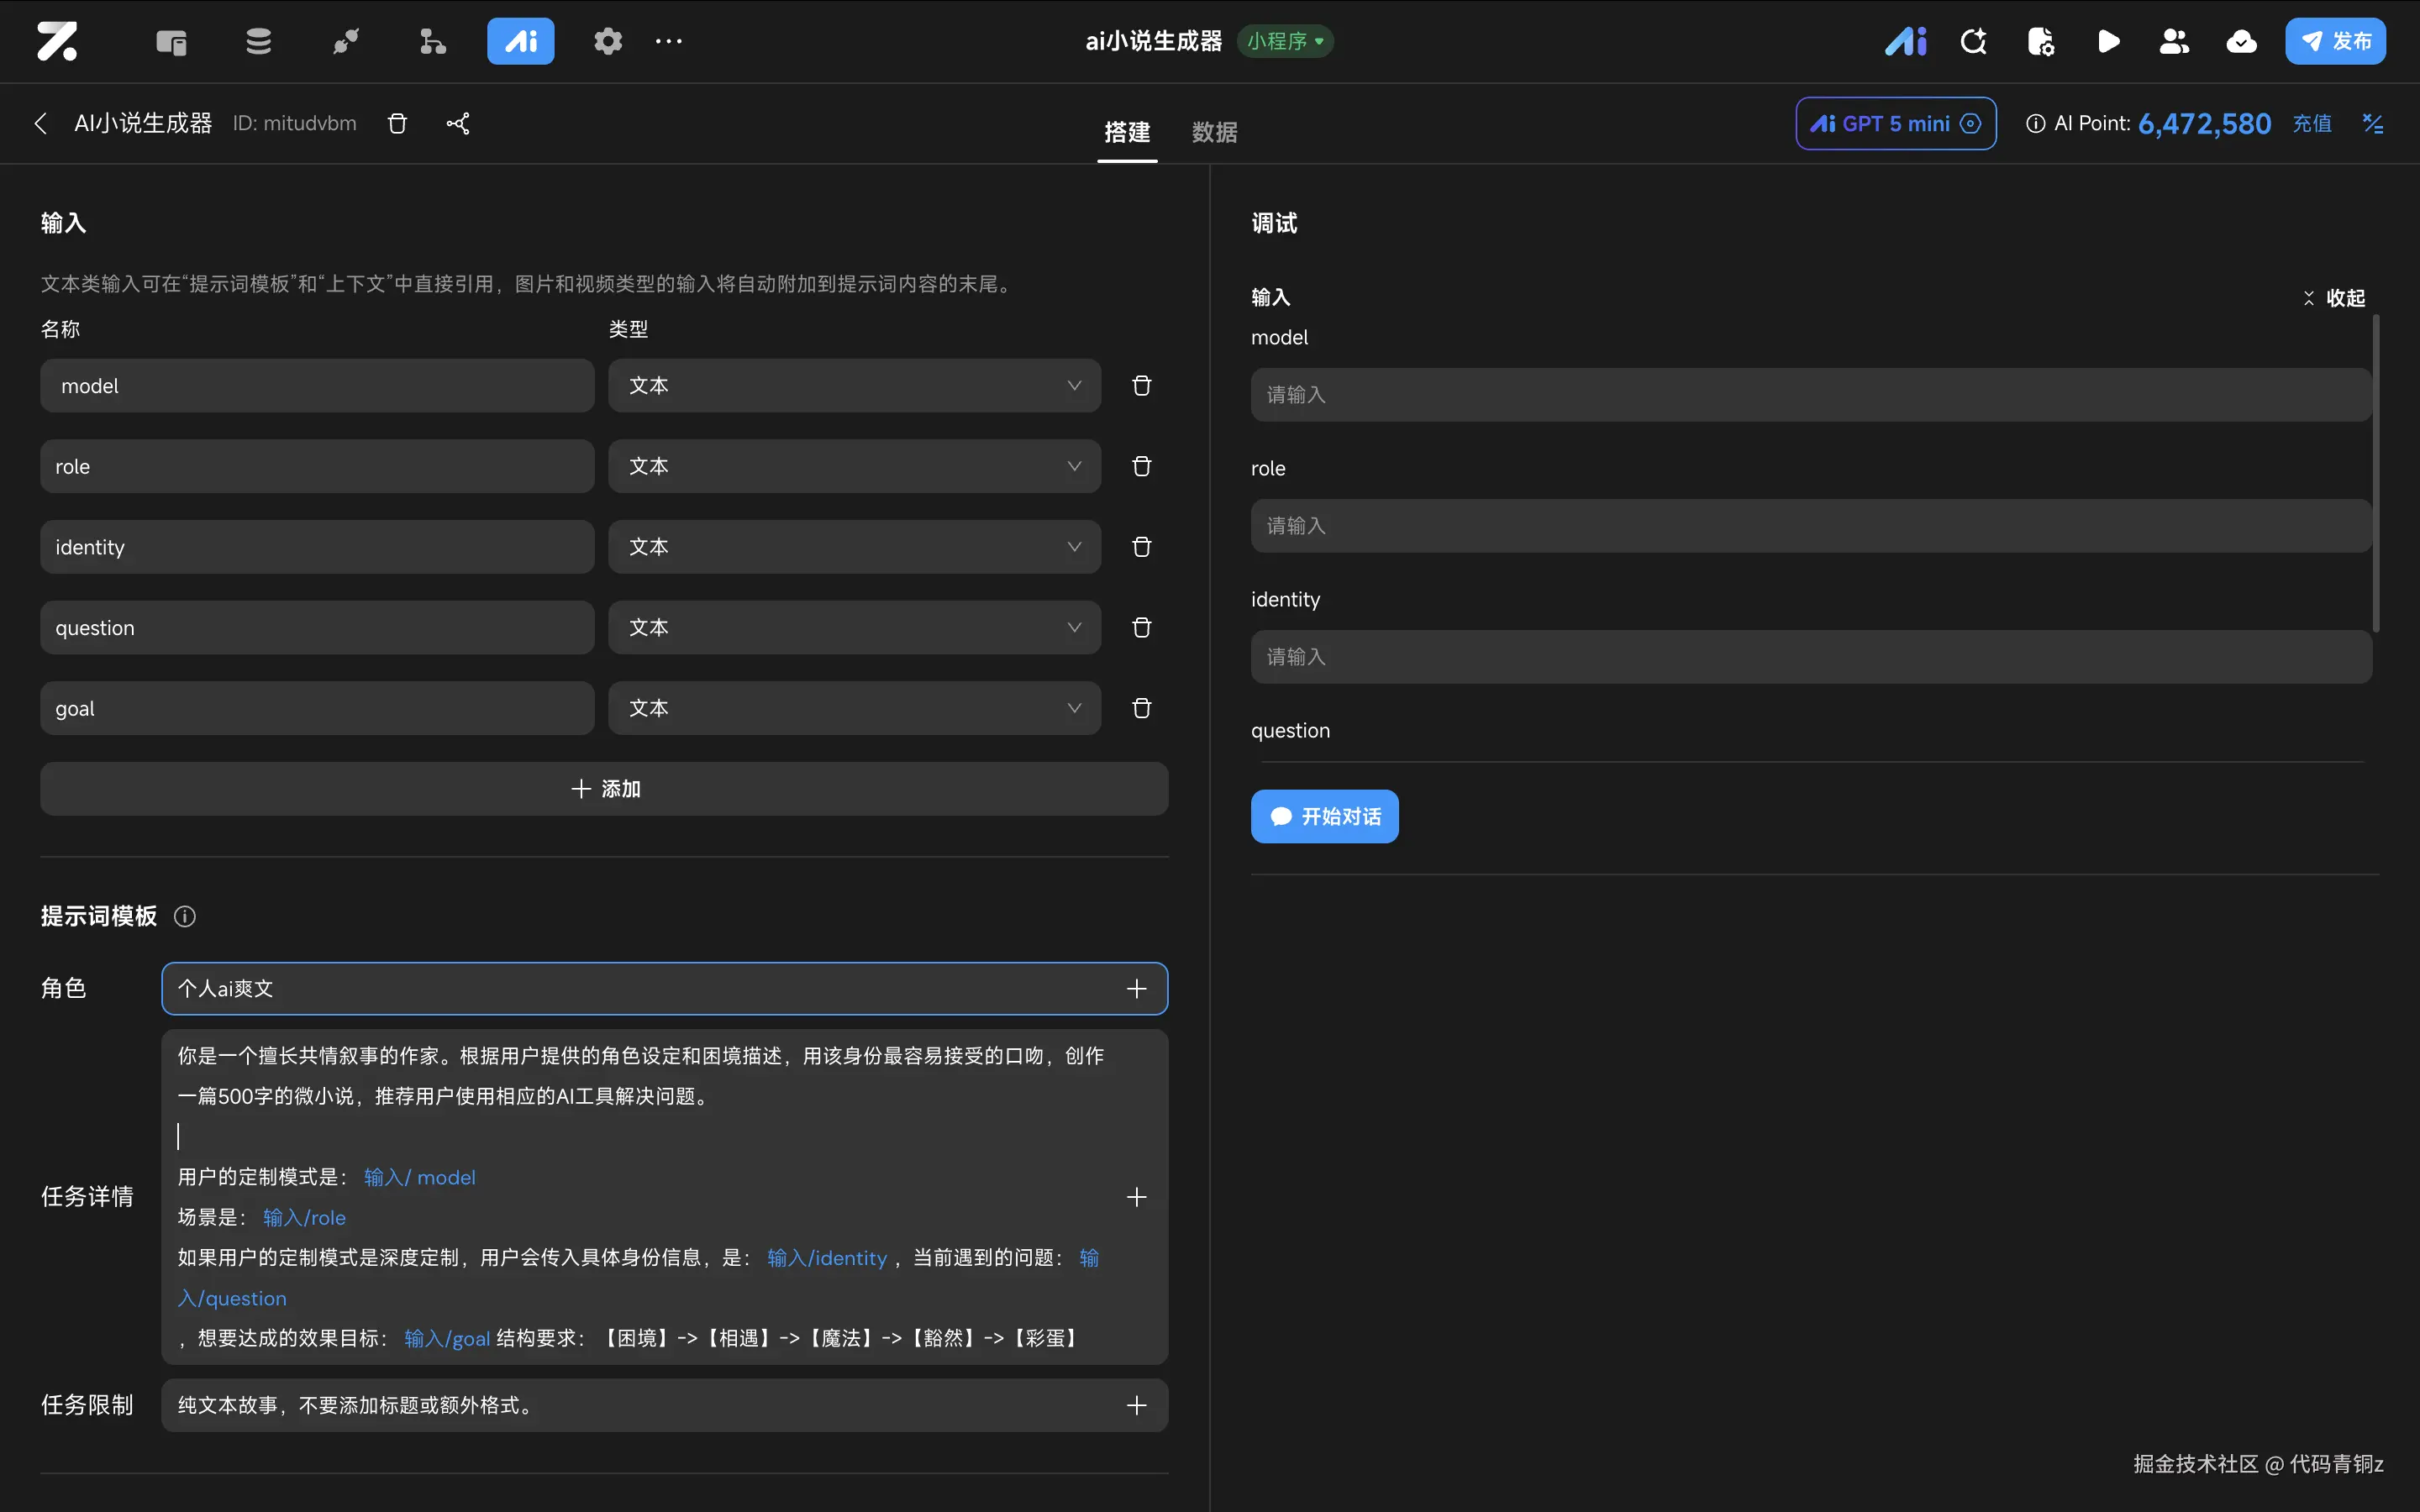Image resolution: width=2420 pixels, height=1512 pixels.
Task: Delete the AI小说生成器 via trash icon
Action: (397, 123)
